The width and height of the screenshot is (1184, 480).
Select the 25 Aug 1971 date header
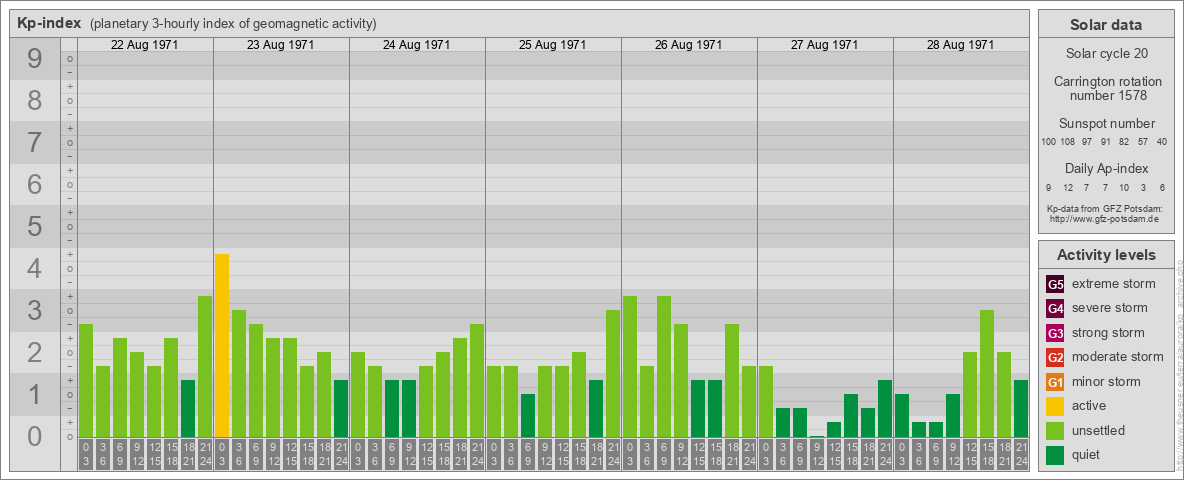coord(553,45)
